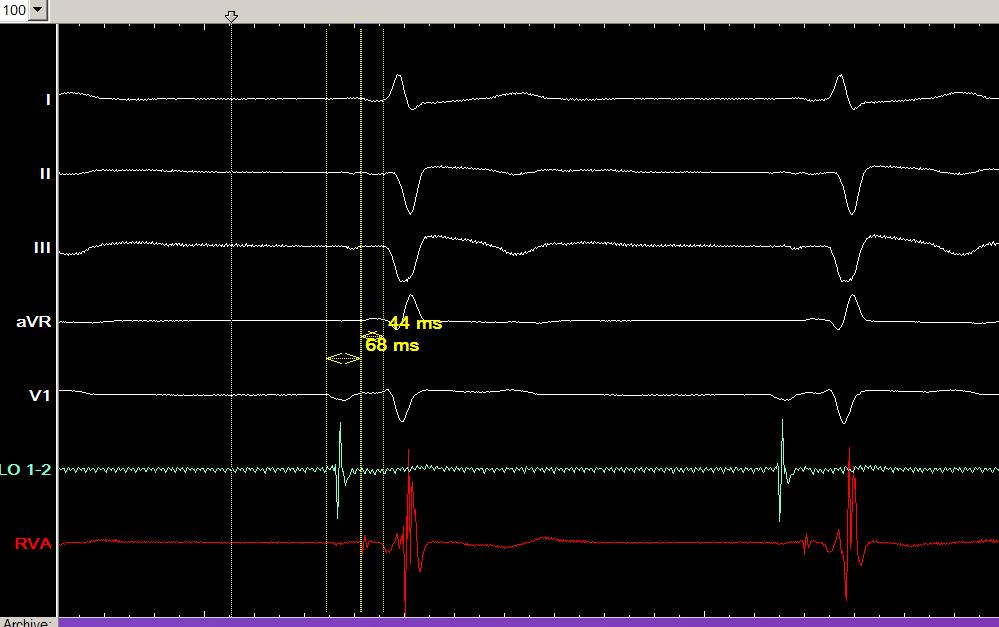Select the aVR channel label

tap(34, 321)
